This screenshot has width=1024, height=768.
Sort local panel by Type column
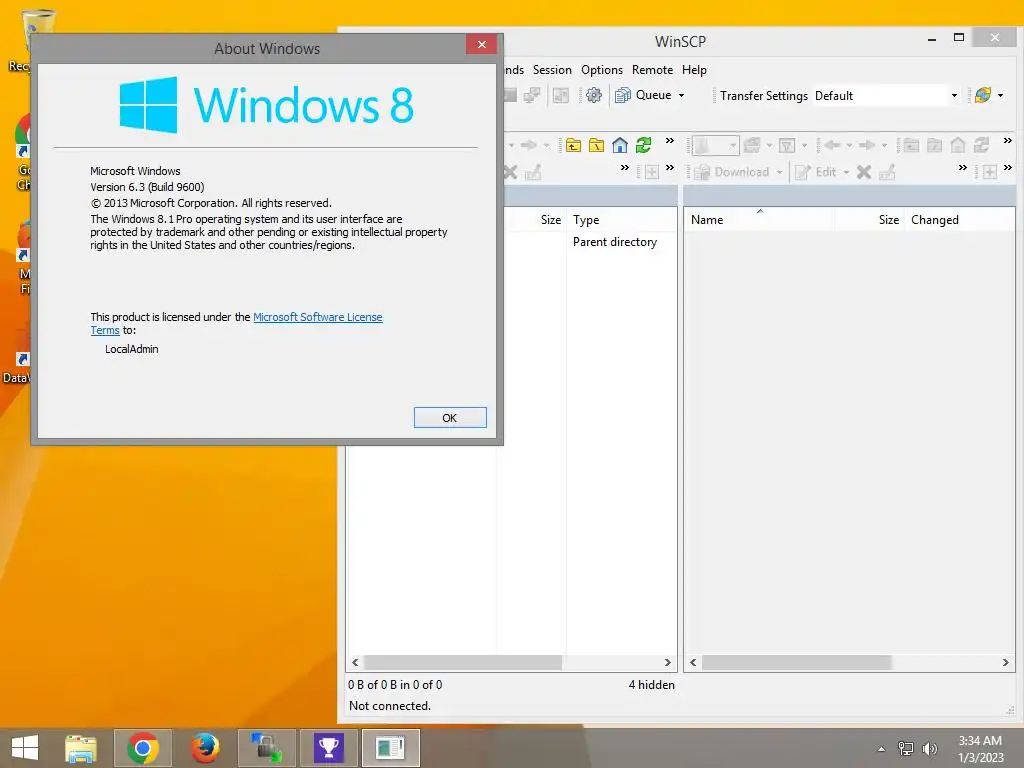pyautogui.click(x=621, y=220)
